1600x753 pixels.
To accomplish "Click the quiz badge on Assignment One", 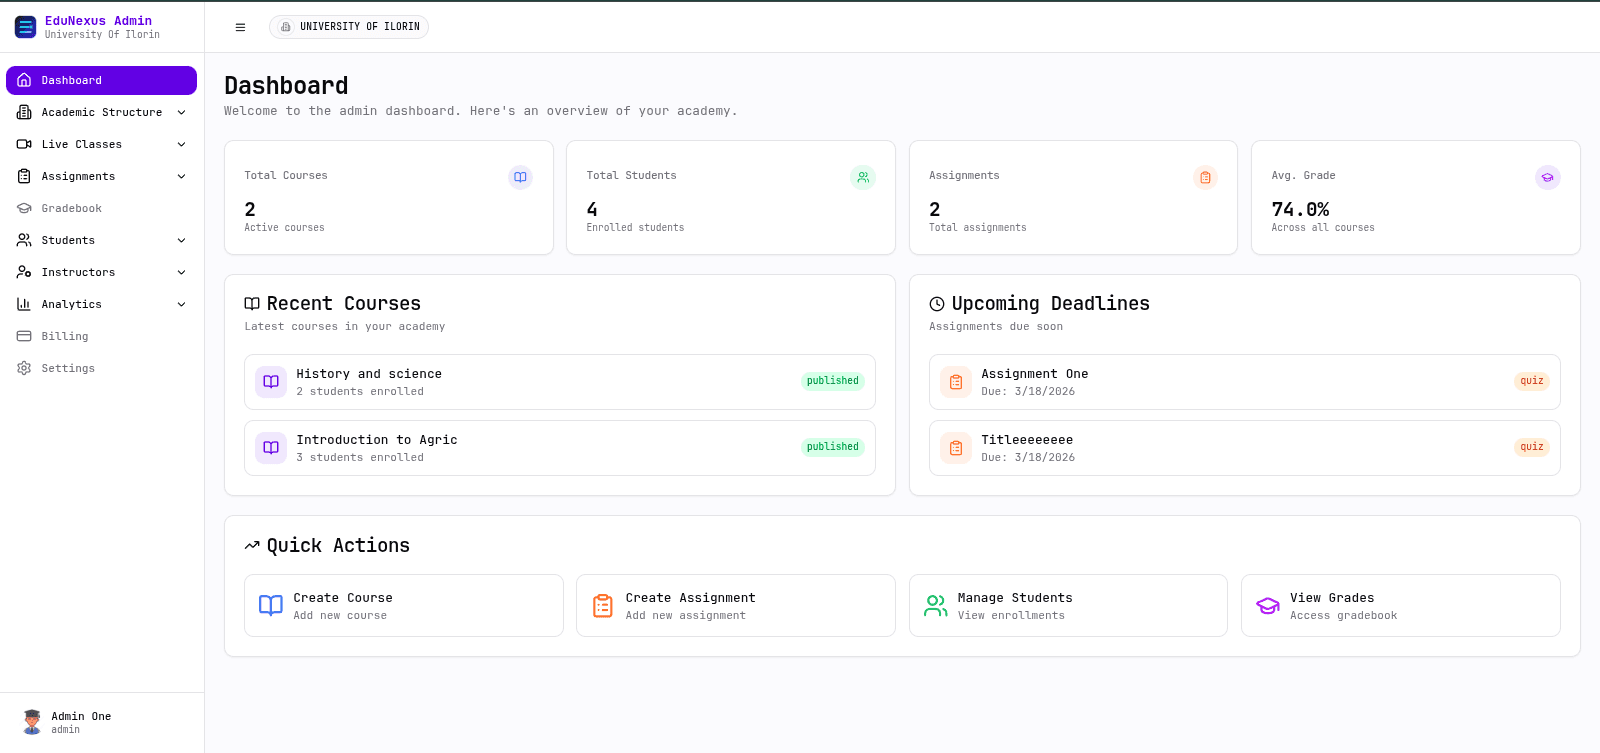I will pyautogui.click(x=1532, y=381).
